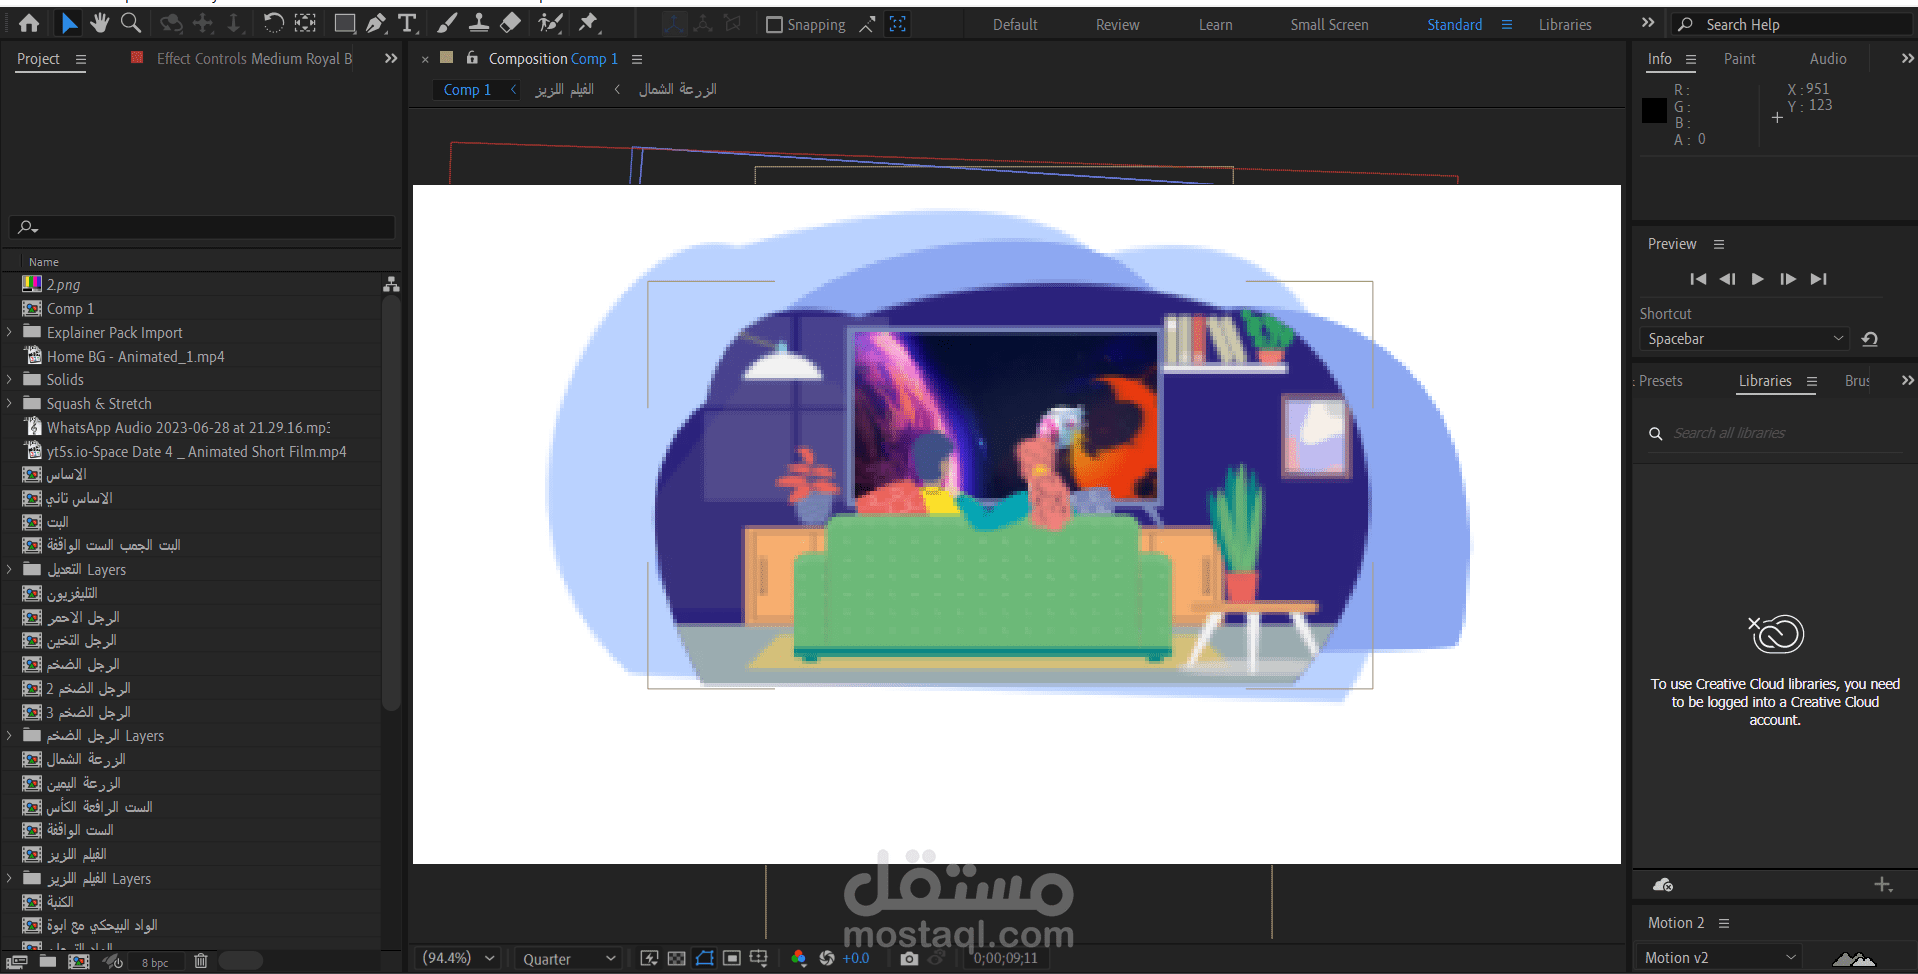Take a snapshot of the composition view

click(909, 957)
